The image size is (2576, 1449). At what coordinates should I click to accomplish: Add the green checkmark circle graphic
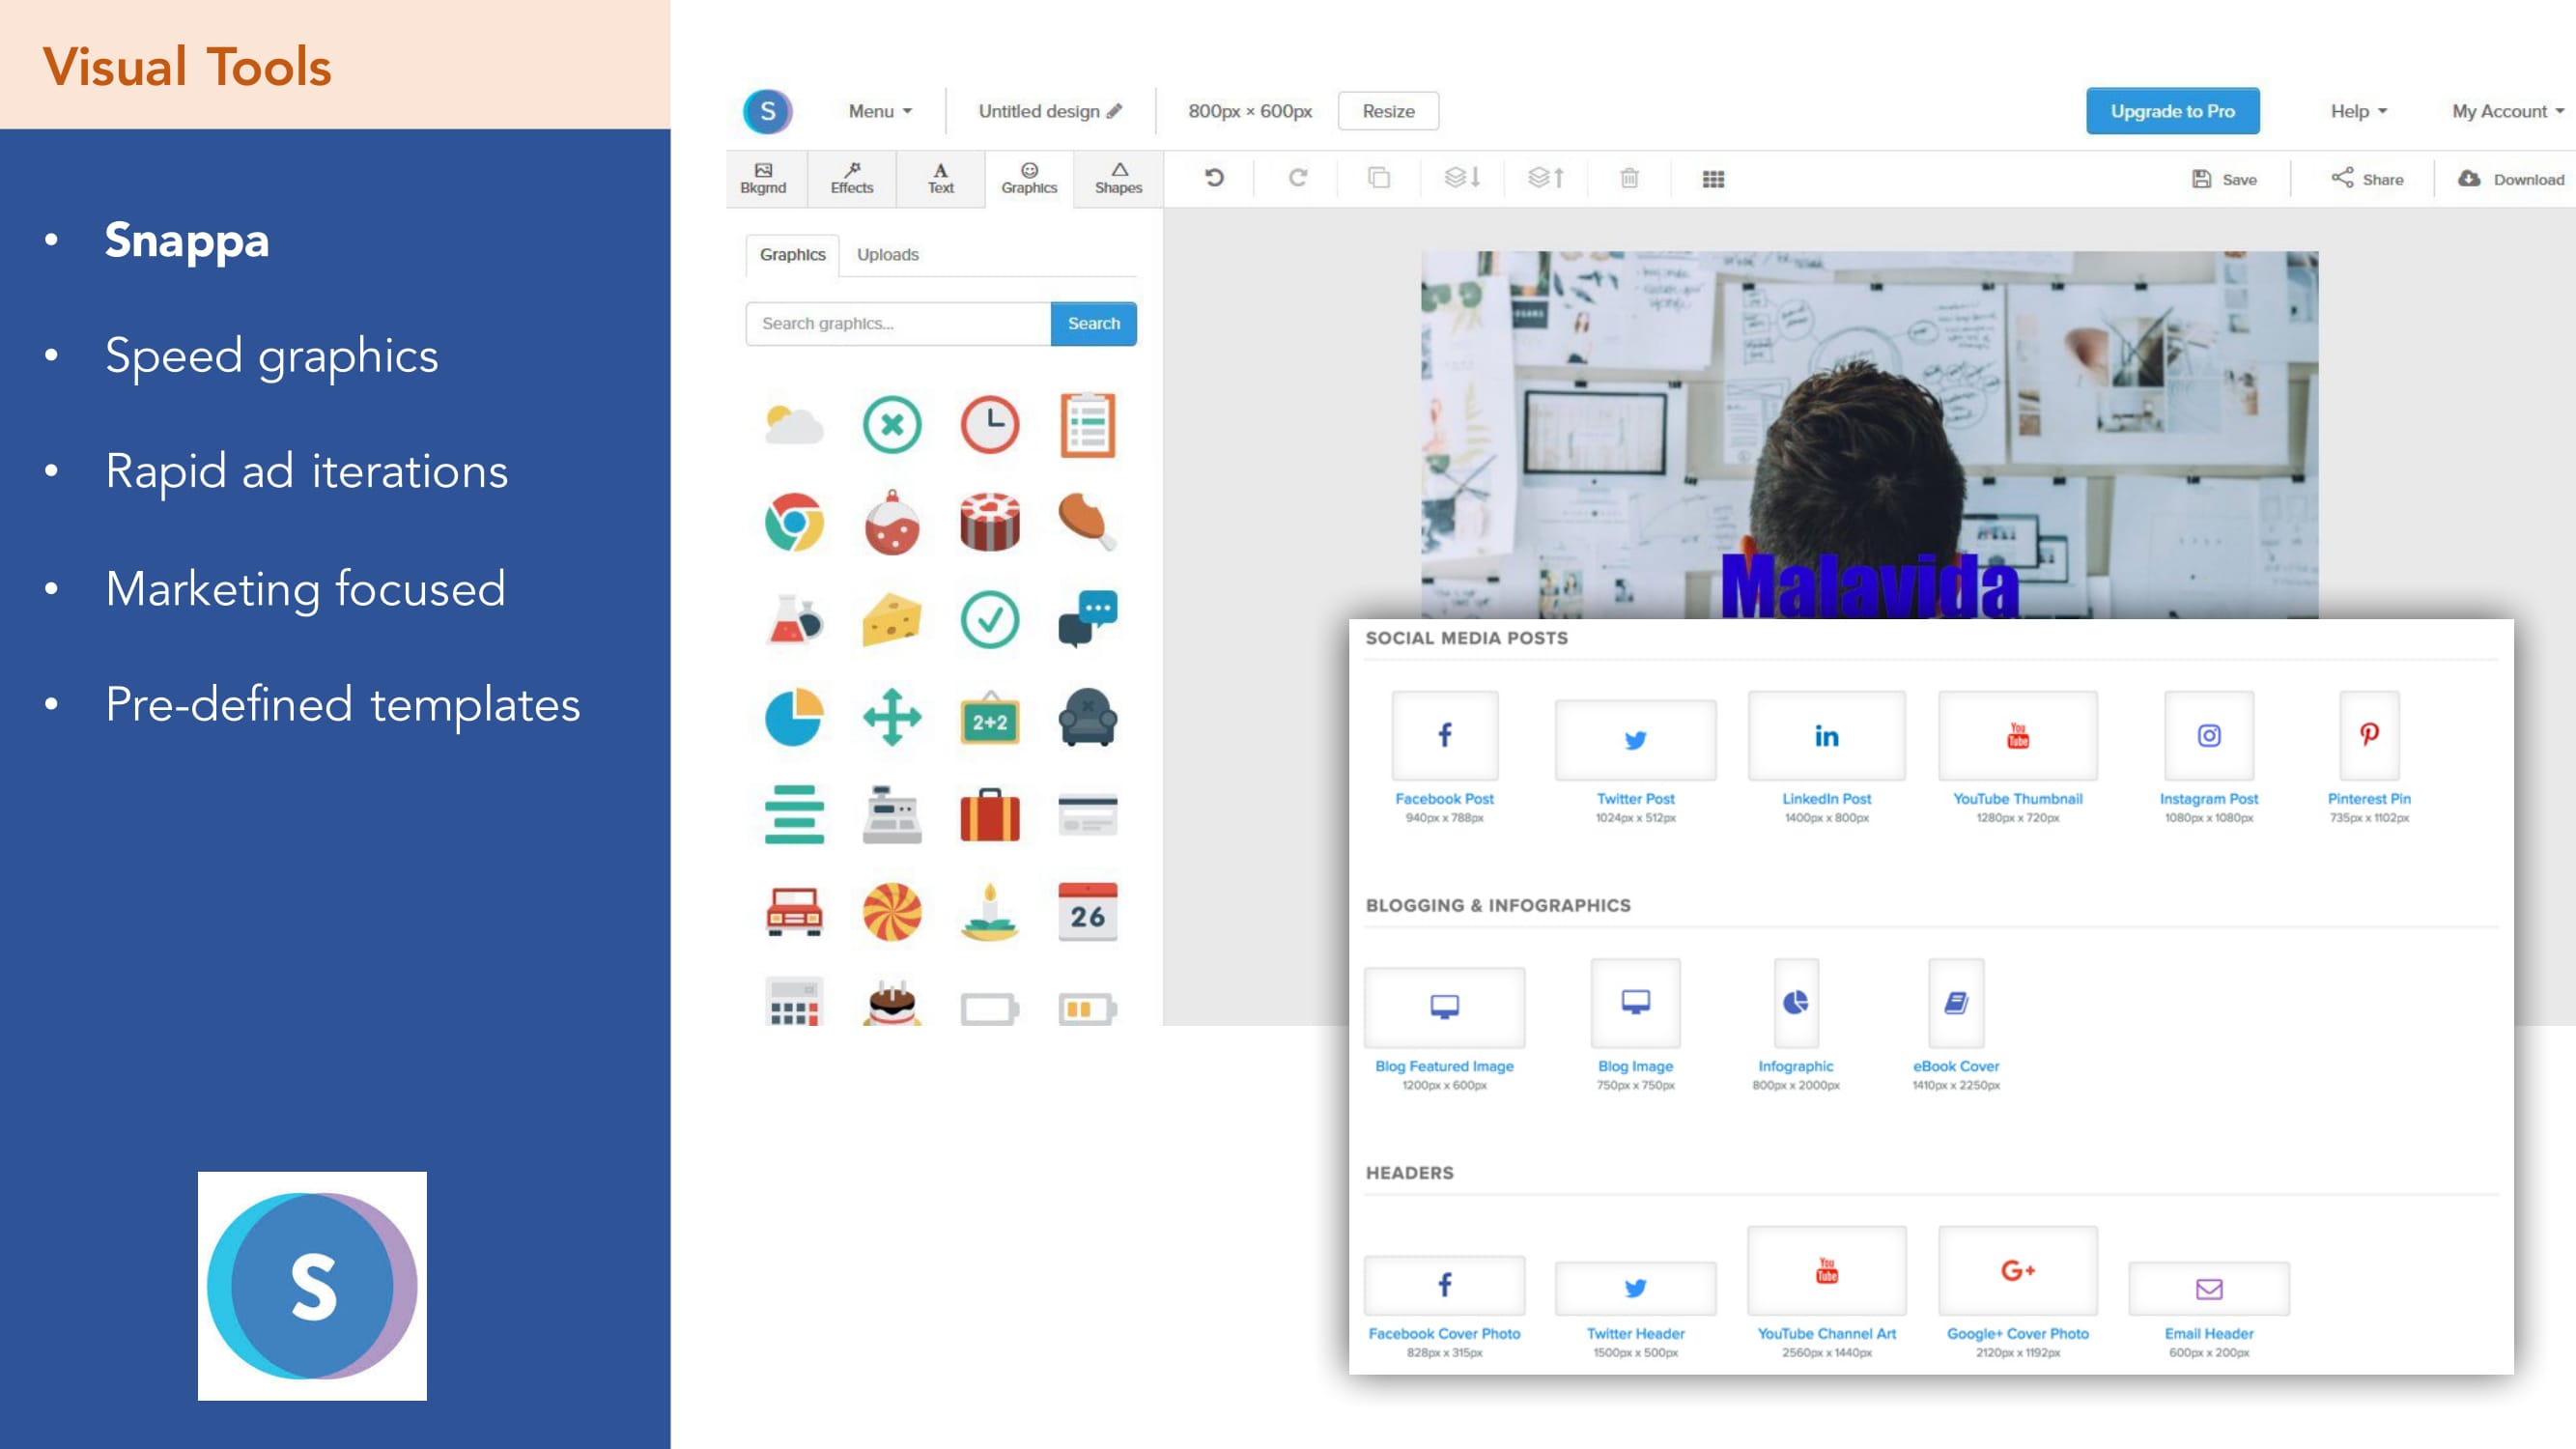990,620
